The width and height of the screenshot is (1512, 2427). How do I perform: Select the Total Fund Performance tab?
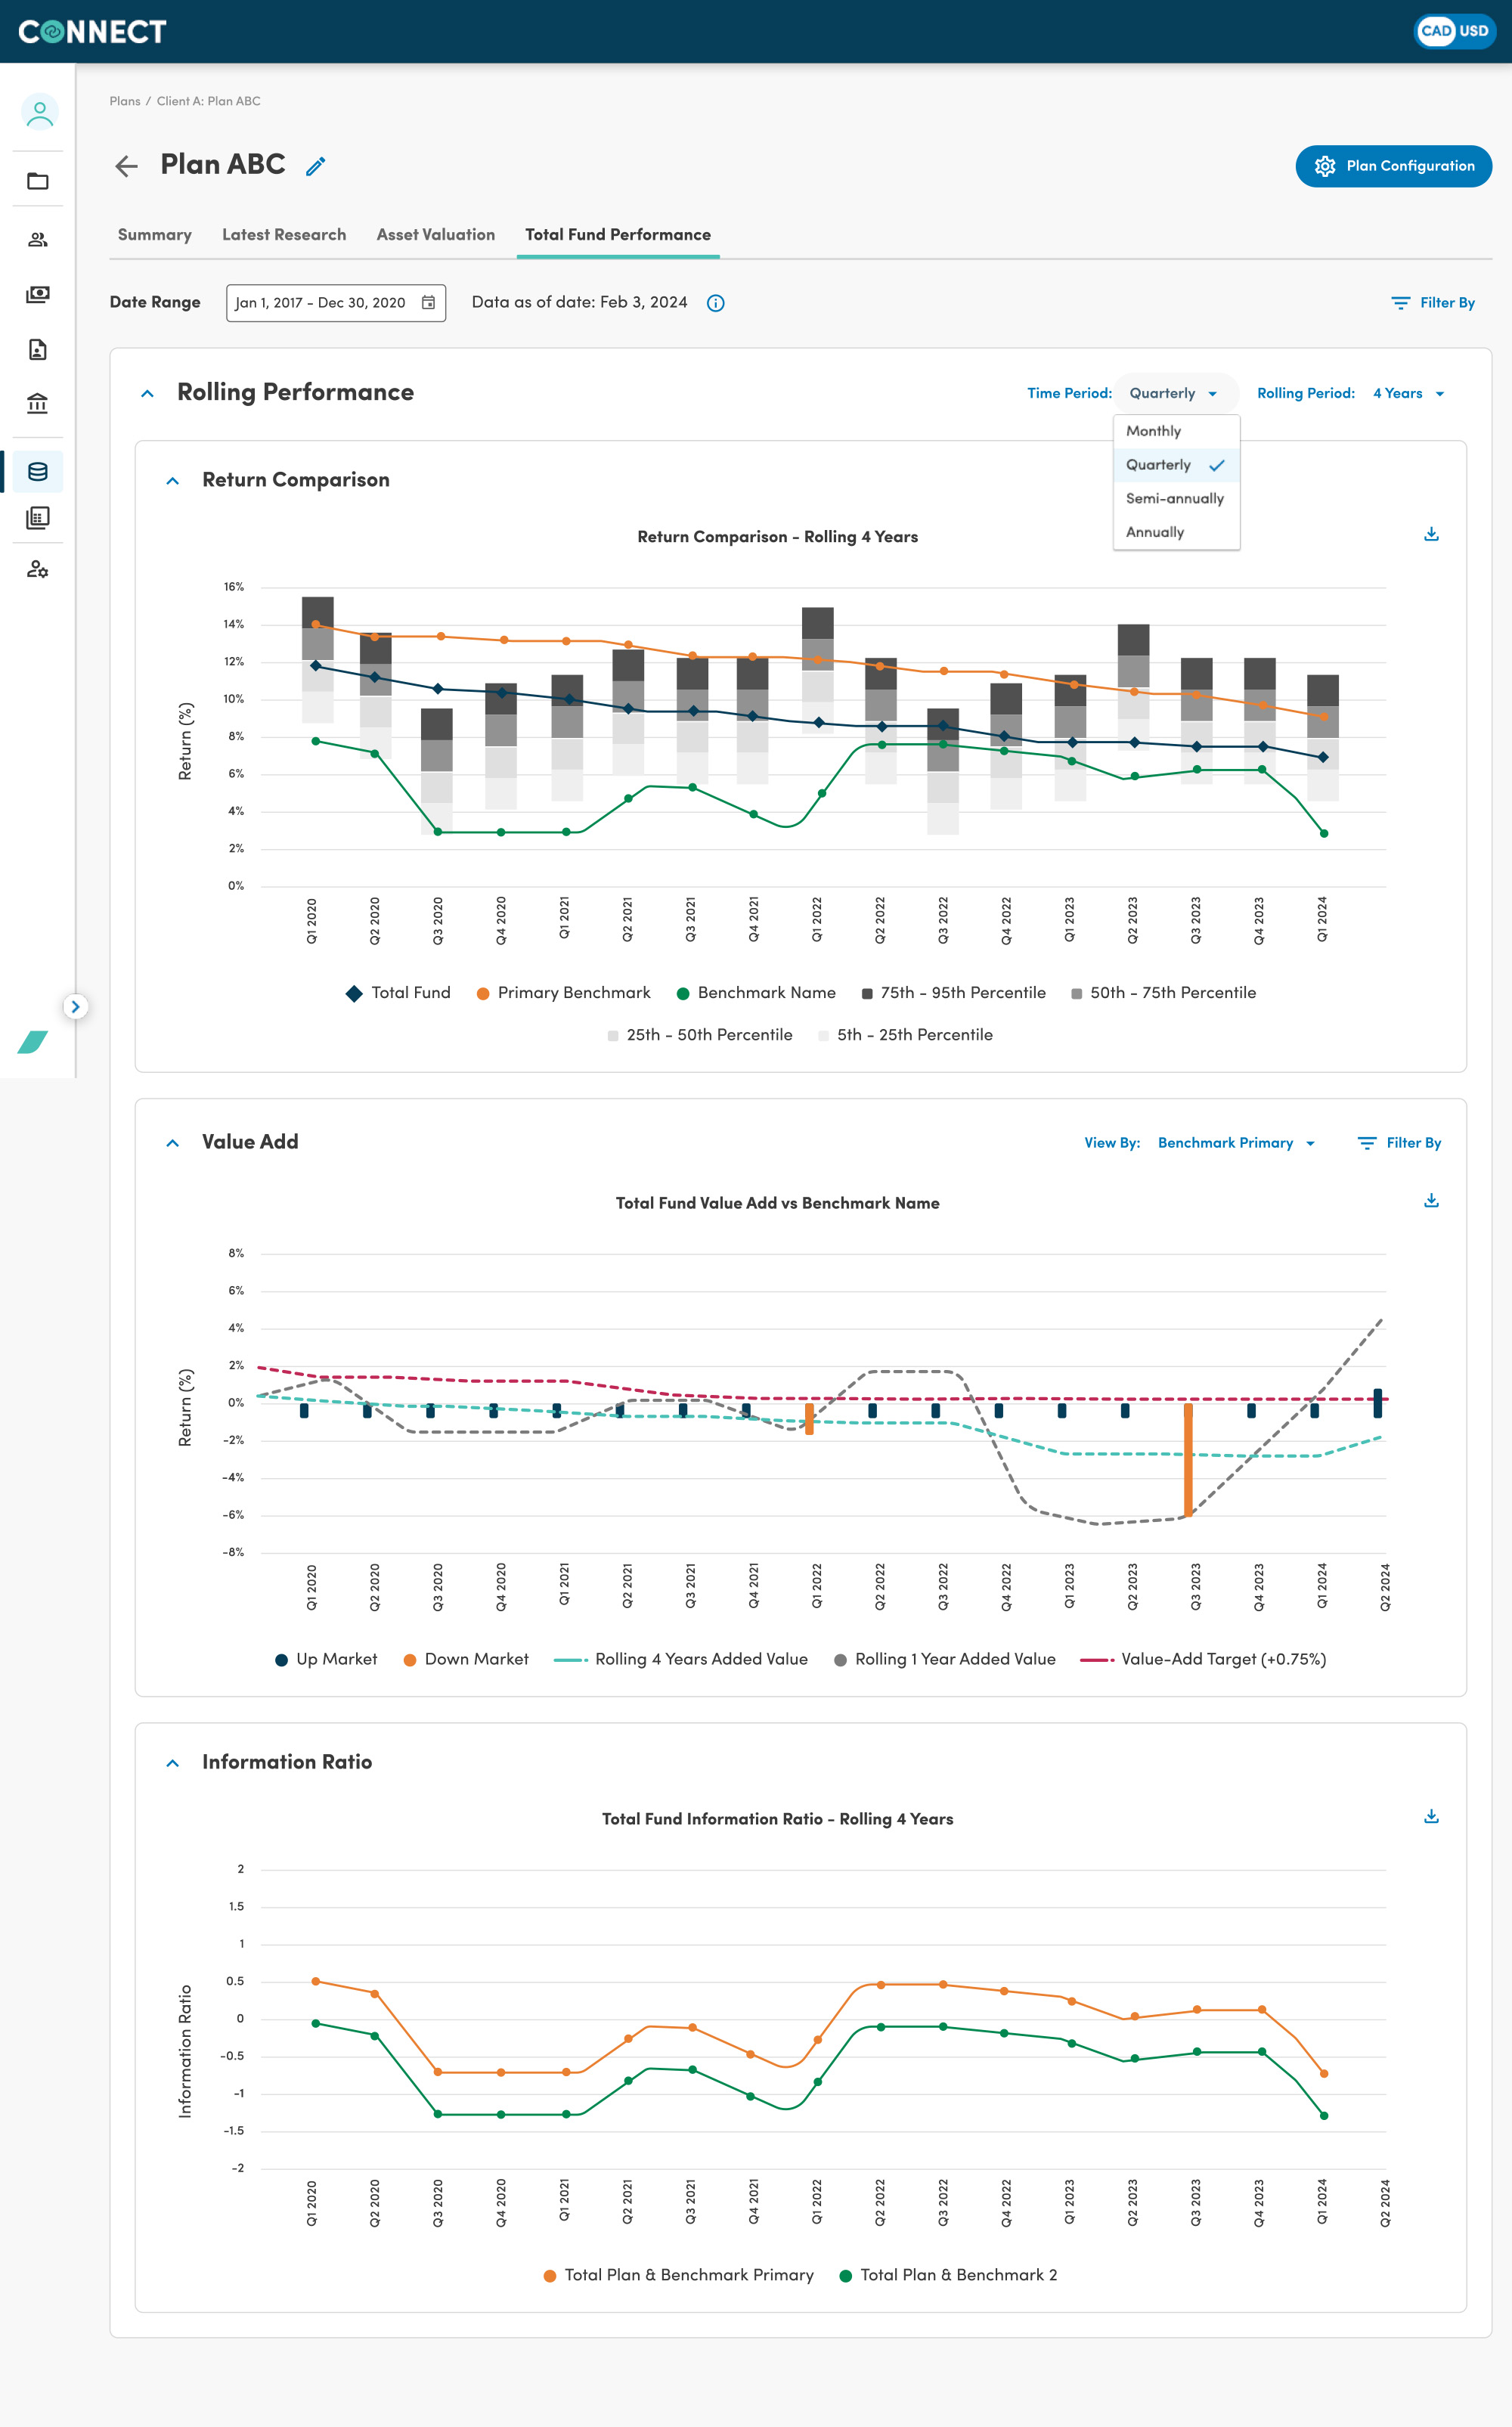coord(618,235)
